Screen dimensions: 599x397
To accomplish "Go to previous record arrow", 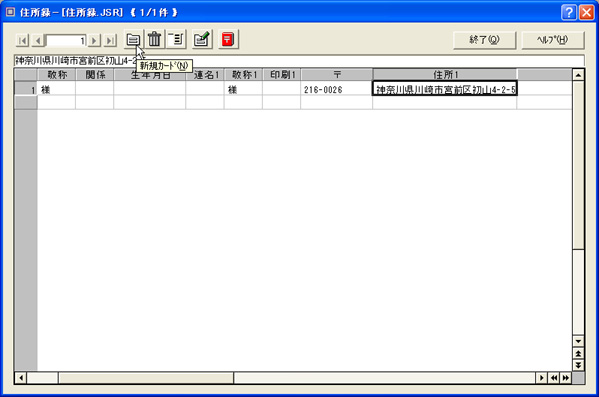I will point(38,40).
